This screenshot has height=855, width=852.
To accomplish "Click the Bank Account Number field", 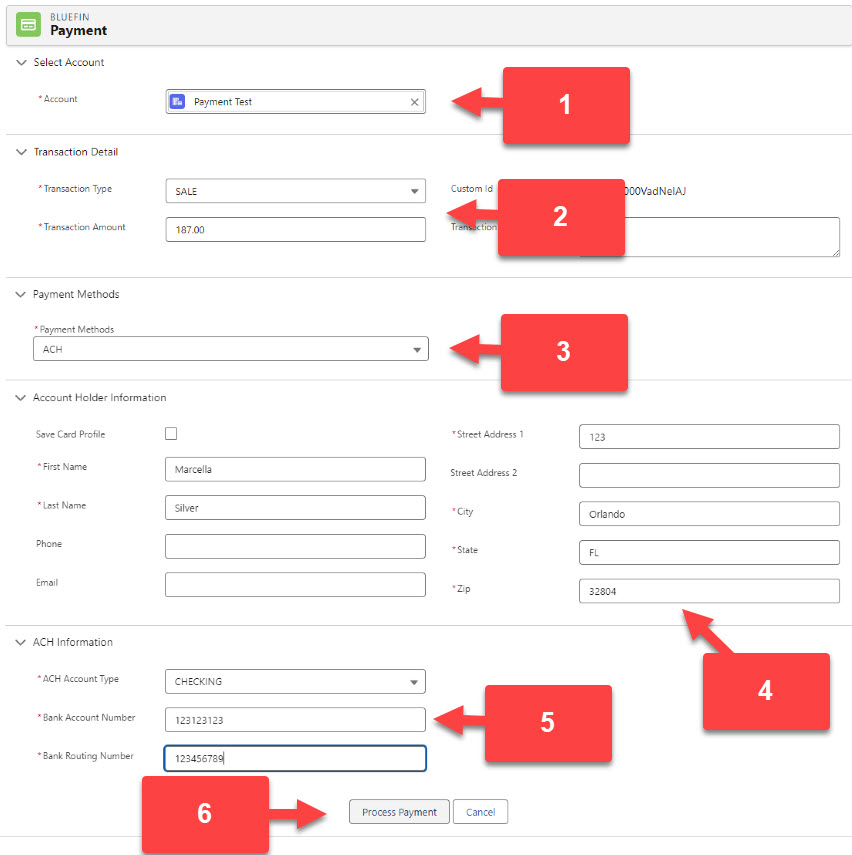I will point(295,720).
